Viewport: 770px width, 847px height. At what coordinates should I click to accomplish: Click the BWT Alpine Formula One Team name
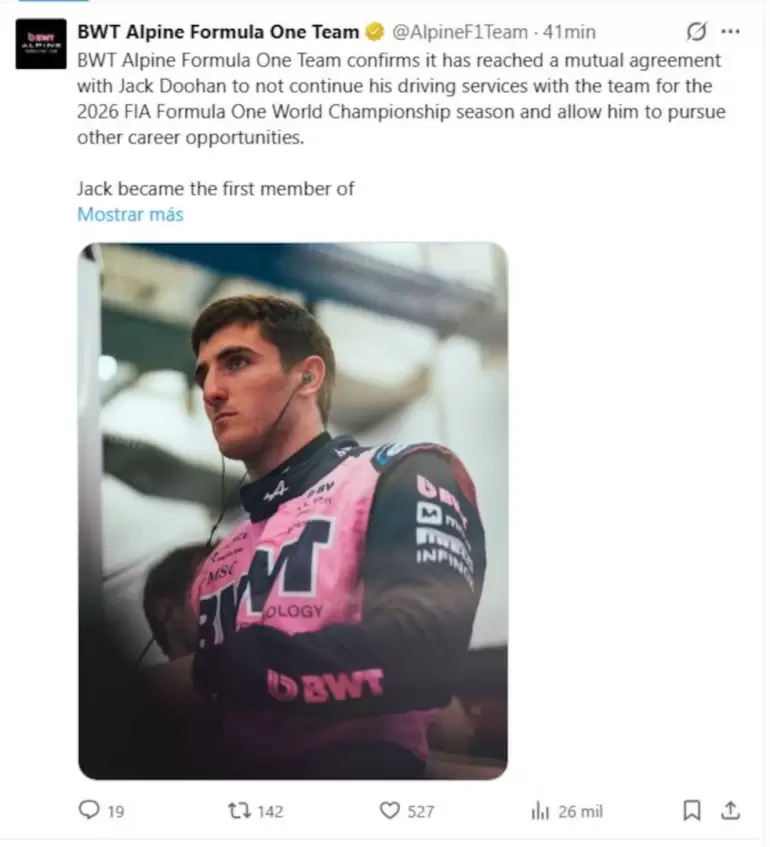point(218,32)
